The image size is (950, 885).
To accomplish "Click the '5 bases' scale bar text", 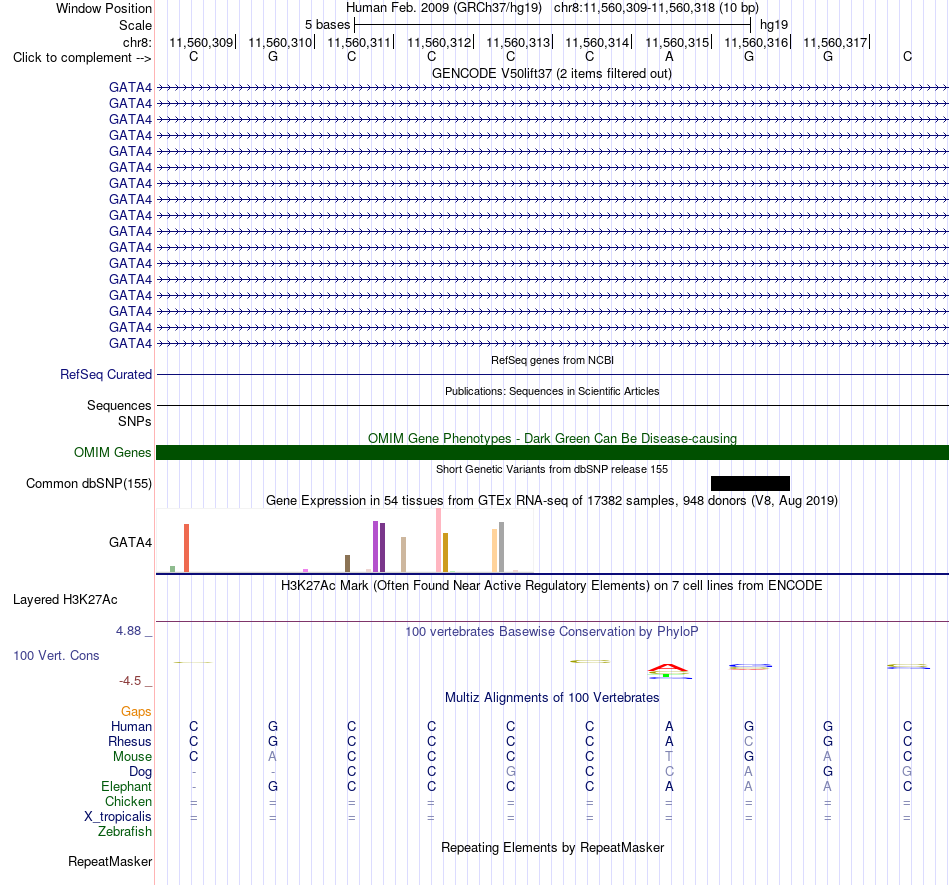I will [x=327, y=25].
